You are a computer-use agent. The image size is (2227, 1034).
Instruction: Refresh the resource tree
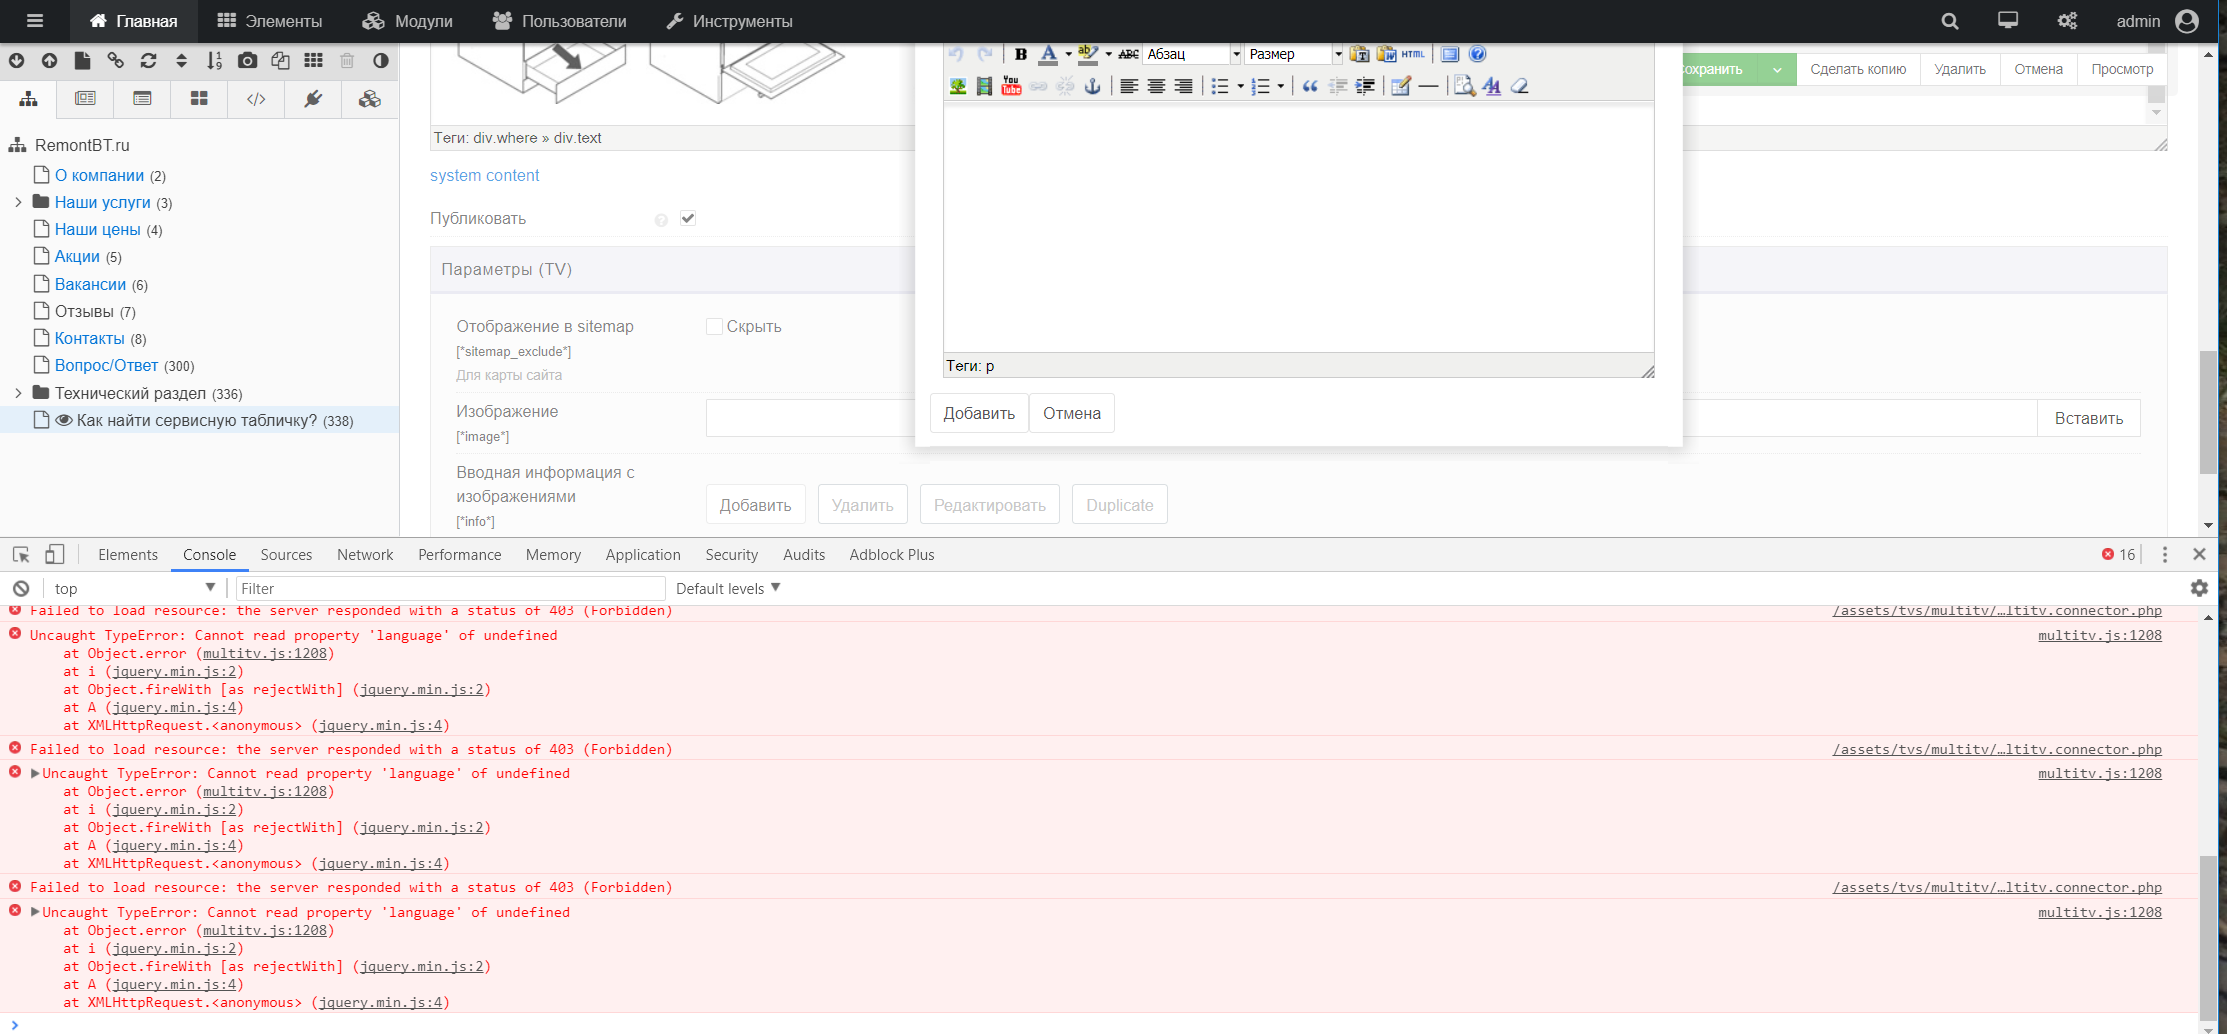(x=148, y=61)
